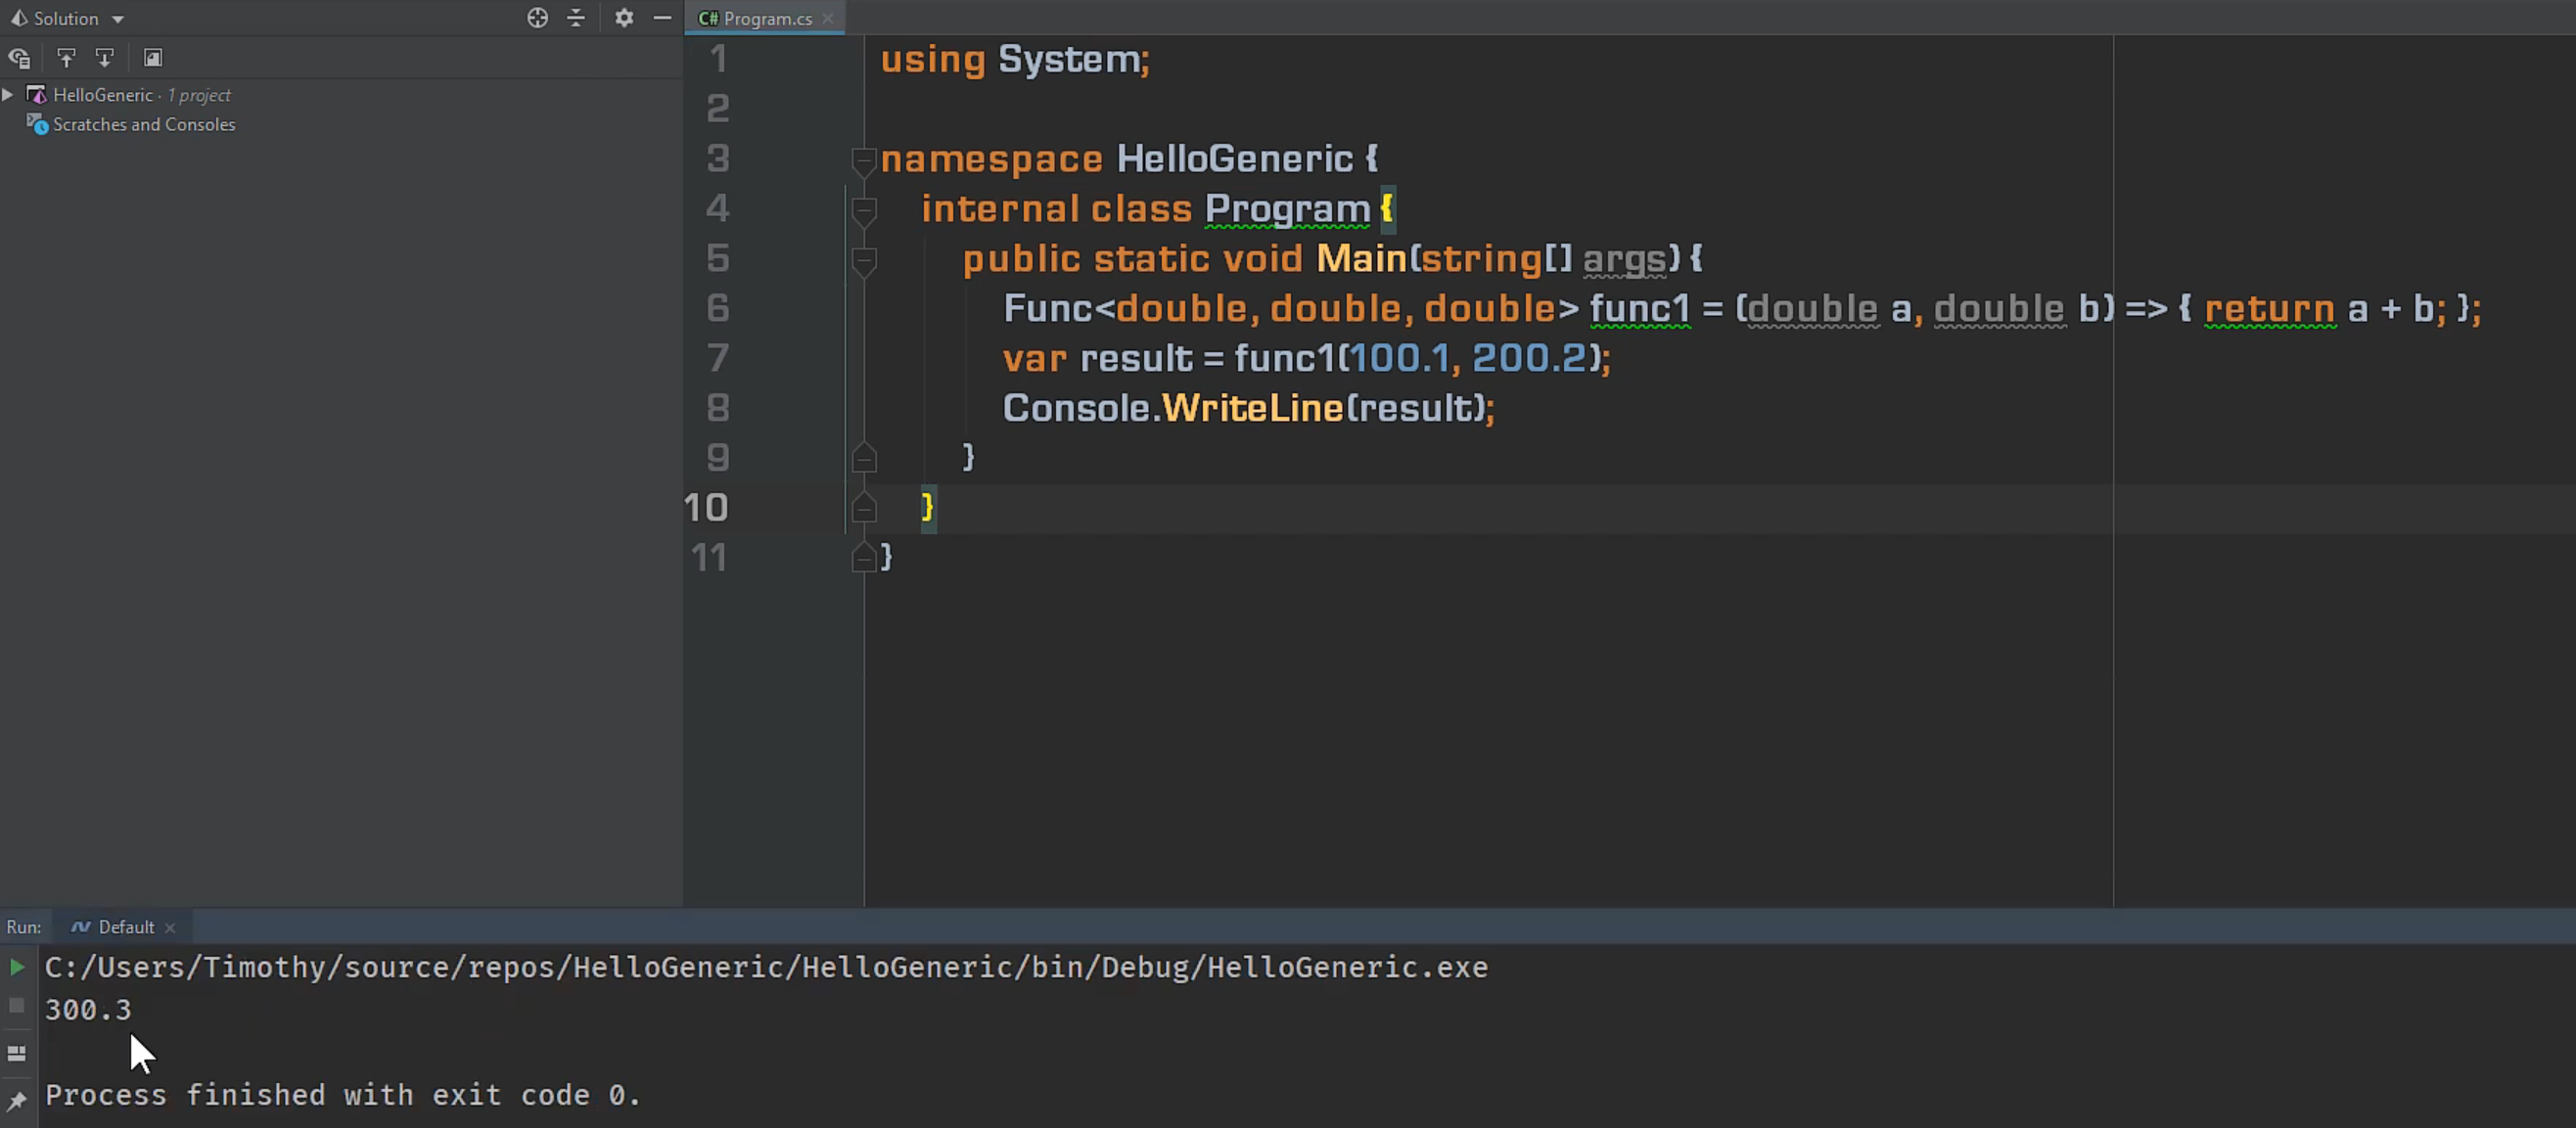Click fold end marker on line 11
2576x1128 pixels.
coord(864,557)
